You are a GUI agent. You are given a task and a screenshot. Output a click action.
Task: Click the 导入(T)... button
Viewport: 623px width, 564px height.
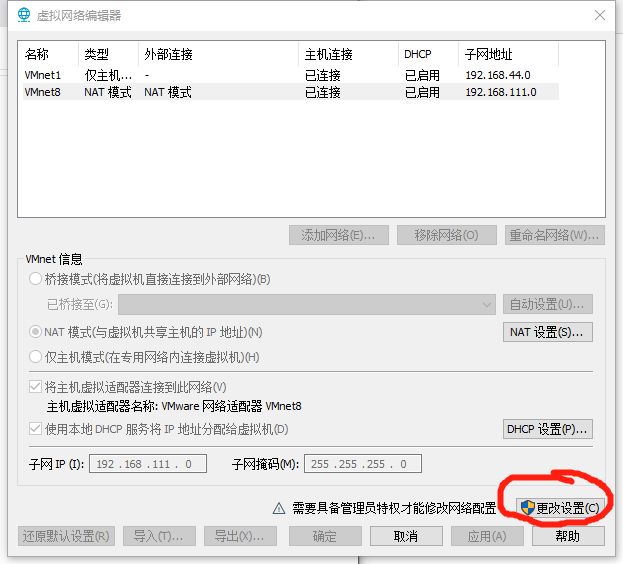[159, 536]
